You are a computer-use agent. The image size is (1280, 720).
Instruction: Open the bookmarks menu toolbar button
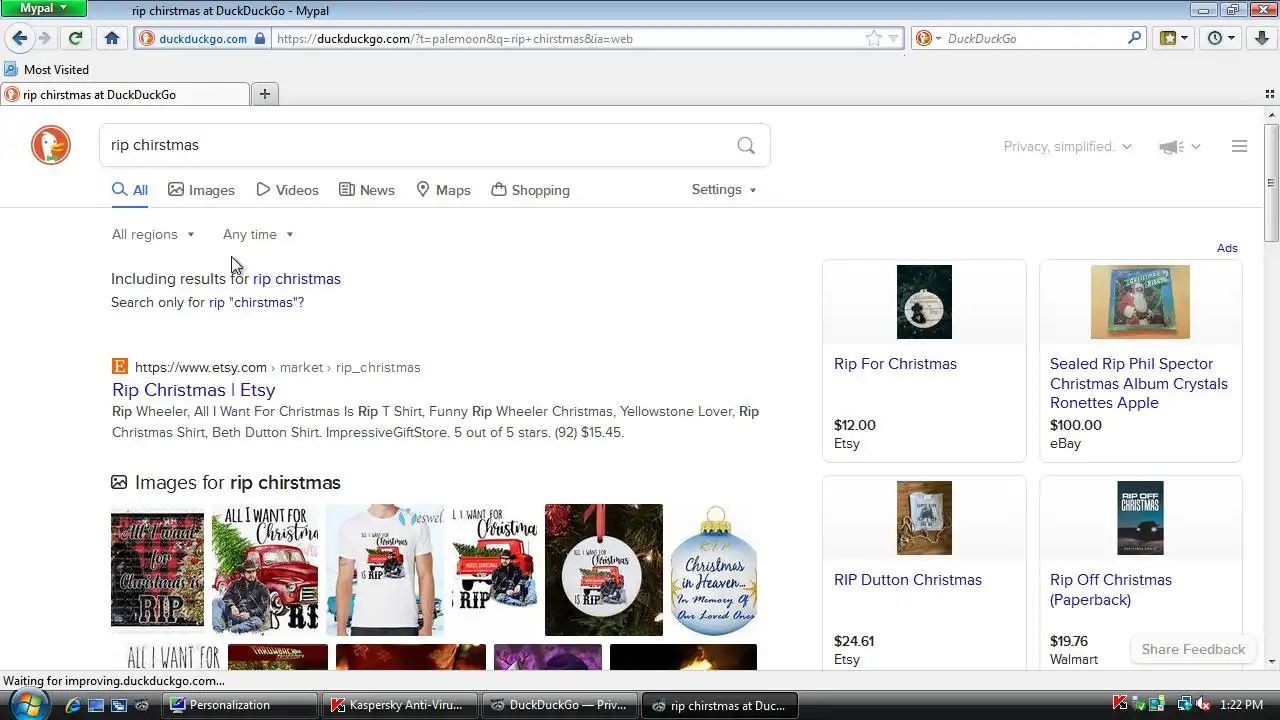tap(1174, 38)
